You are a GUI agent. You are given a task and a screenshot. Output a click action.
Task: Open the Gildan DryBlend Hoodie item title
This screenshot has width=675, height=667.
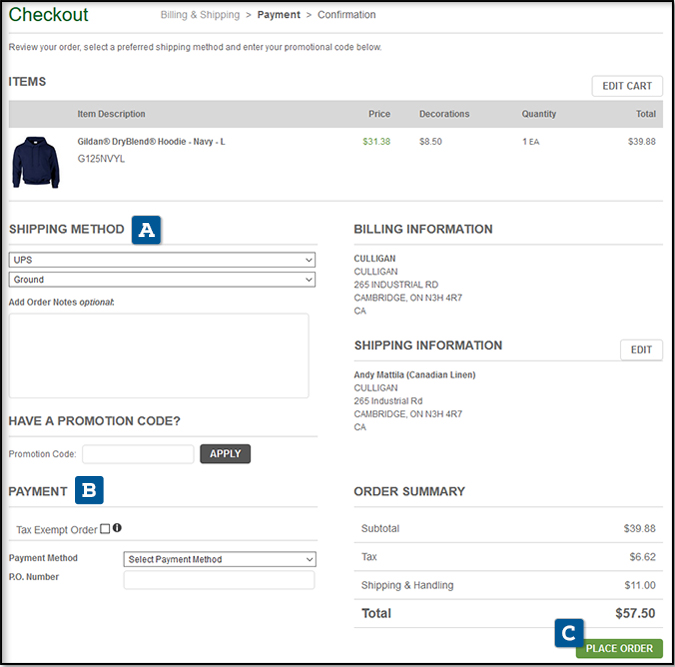[151, 142]
